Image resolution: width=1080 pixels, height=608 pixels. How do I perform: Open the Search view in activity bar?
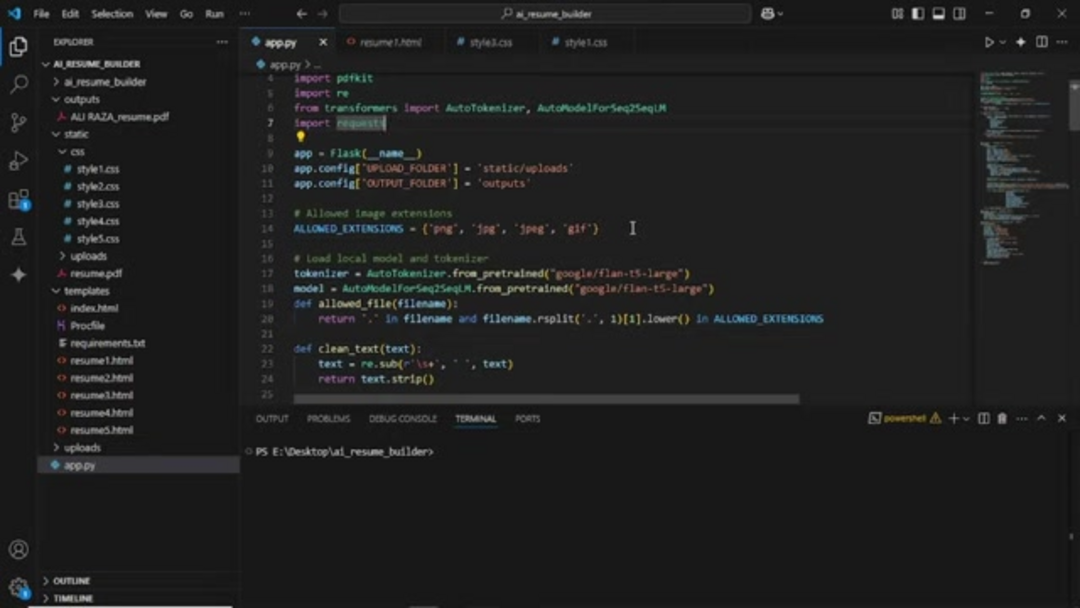pyautogui.click(x=18, y=85)
